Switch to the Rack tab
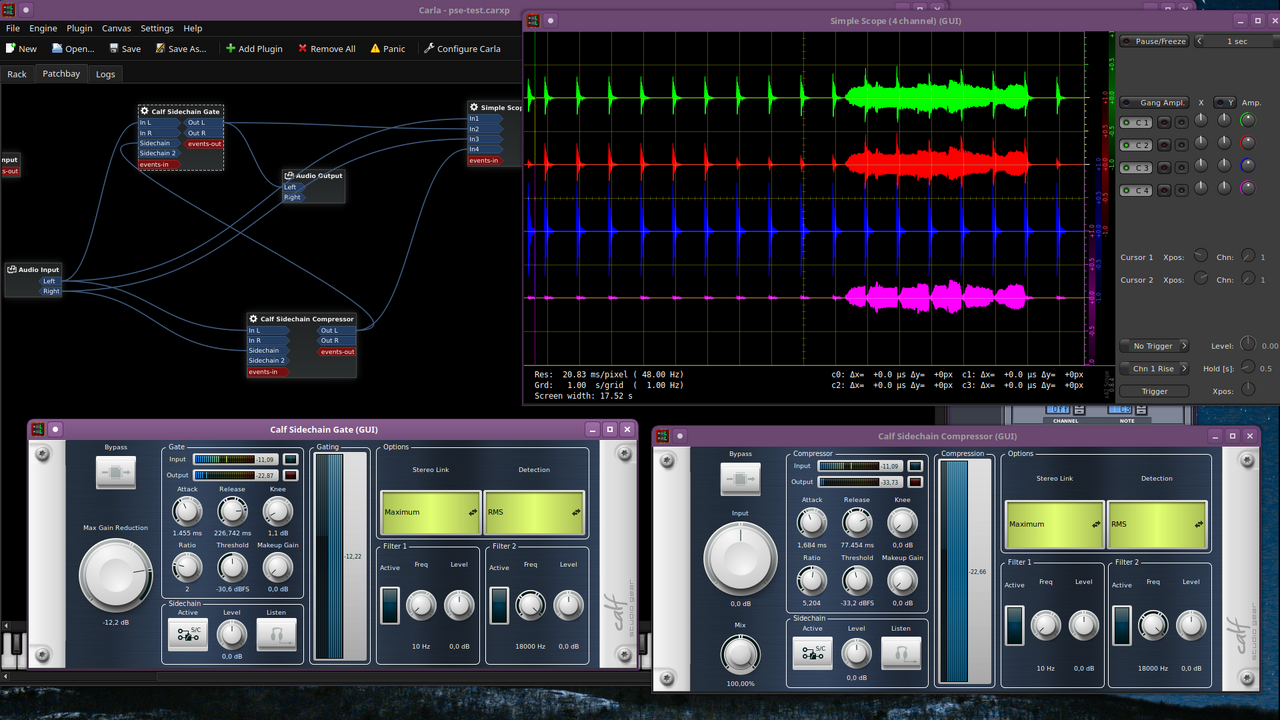 [x=17, y=74]
